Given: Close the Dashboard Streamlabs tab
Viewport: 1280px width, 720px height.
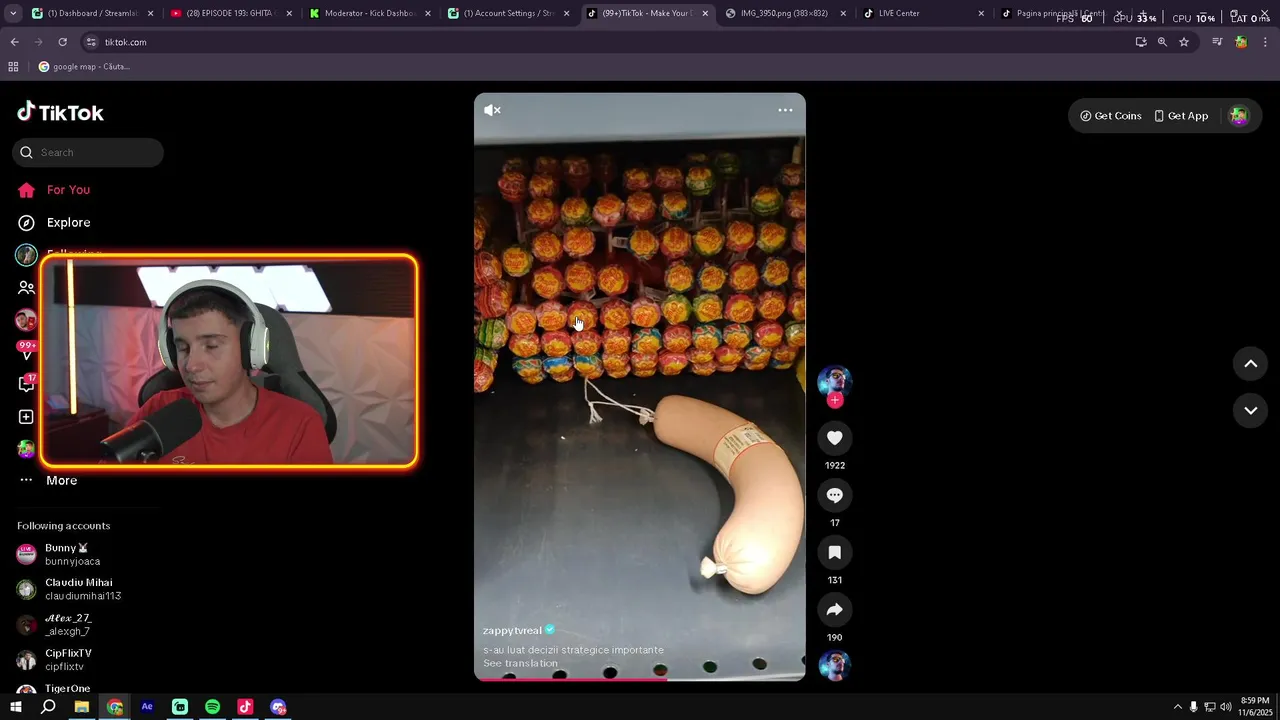Looking at the screenshot, I should pos(151,13).
